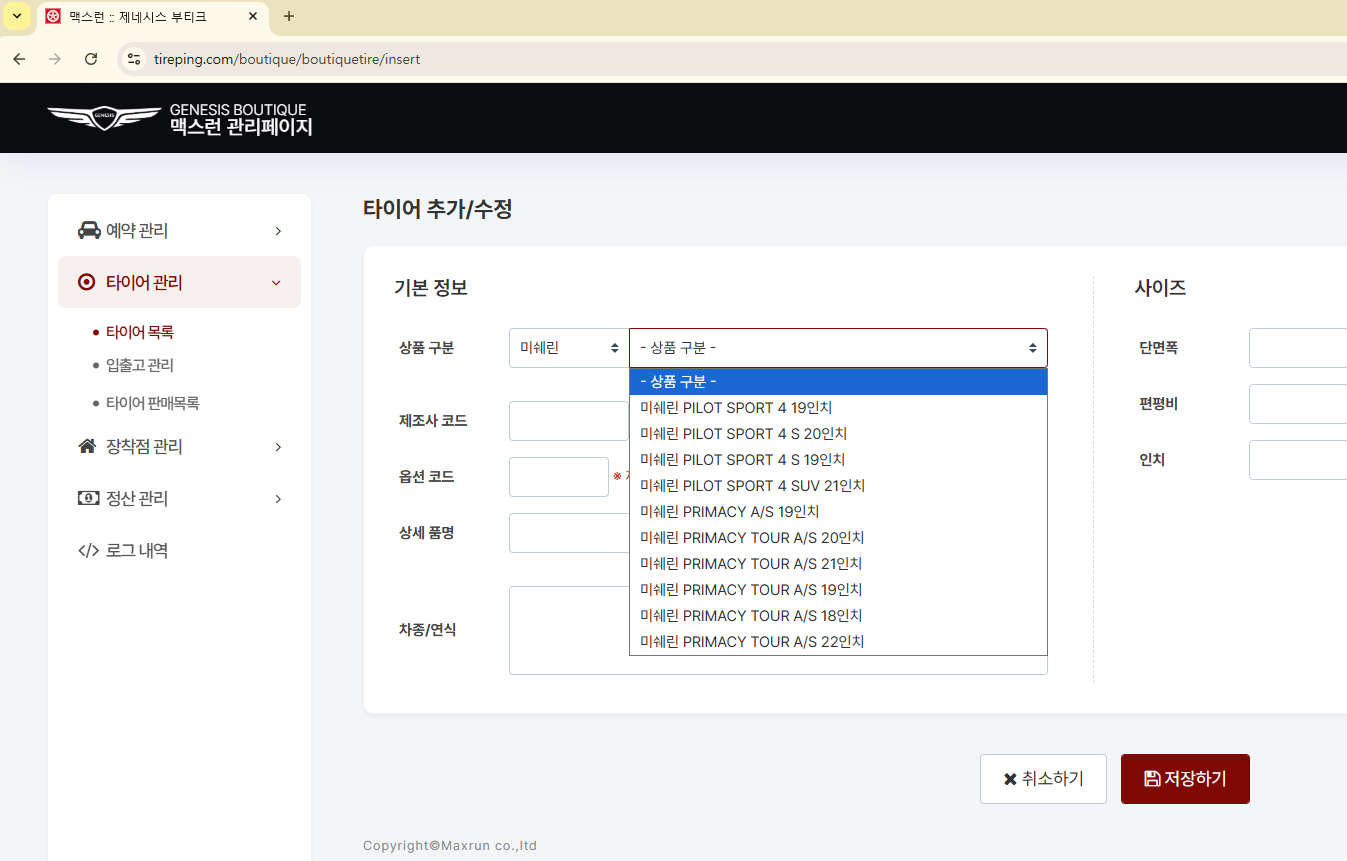Select the '- 상품 구분 -' placeholder option
Image resolution: width=1347 pixels, height=861 pixels.
pos(838,382)
